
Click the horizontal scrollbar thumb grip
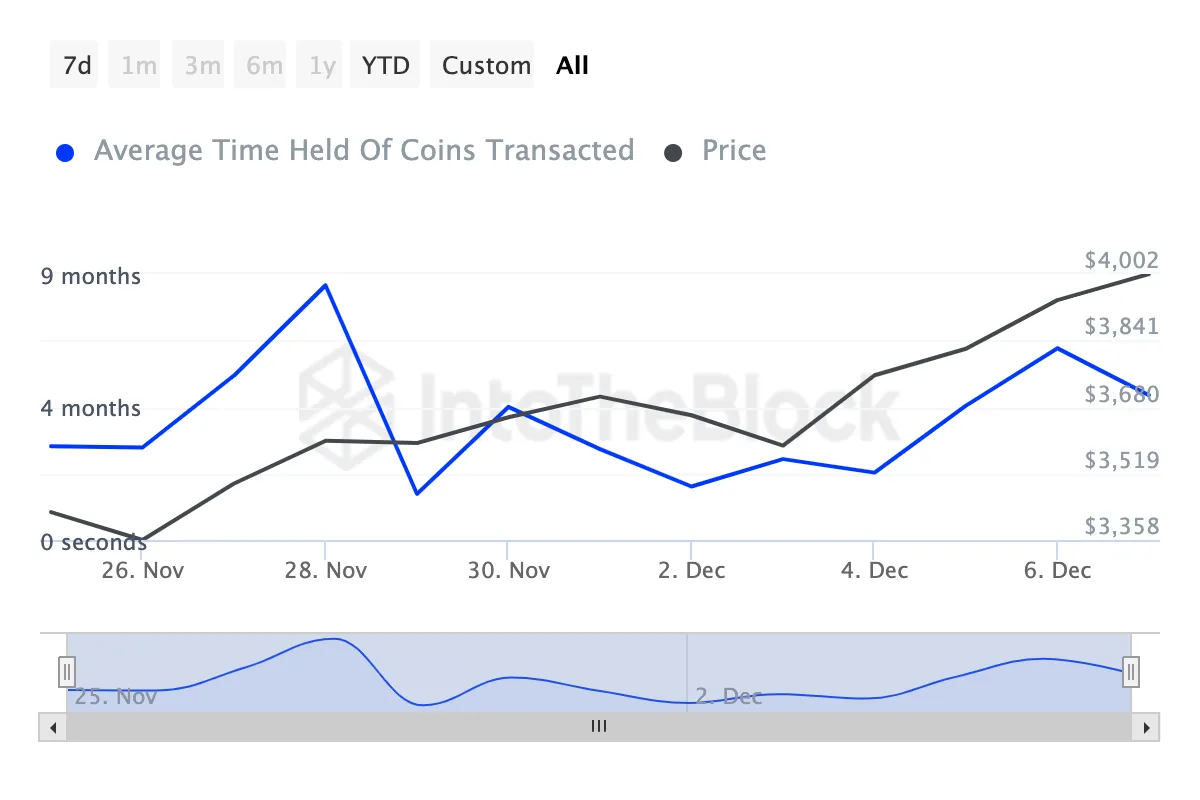click(598, 727)
